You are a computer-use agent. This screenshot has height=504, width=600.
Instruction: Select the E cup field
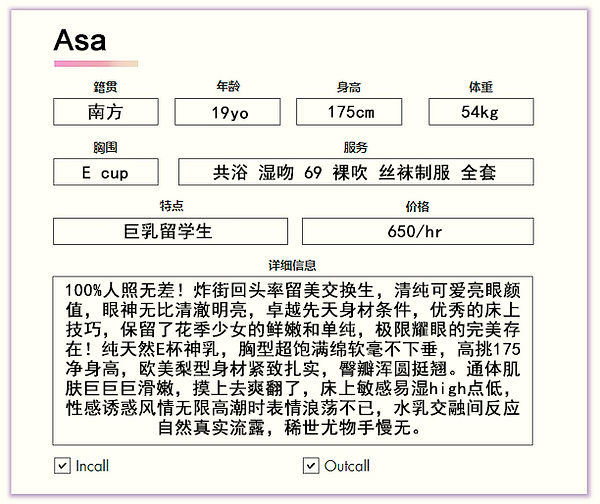pyautogui.click(x=106, y=172)
